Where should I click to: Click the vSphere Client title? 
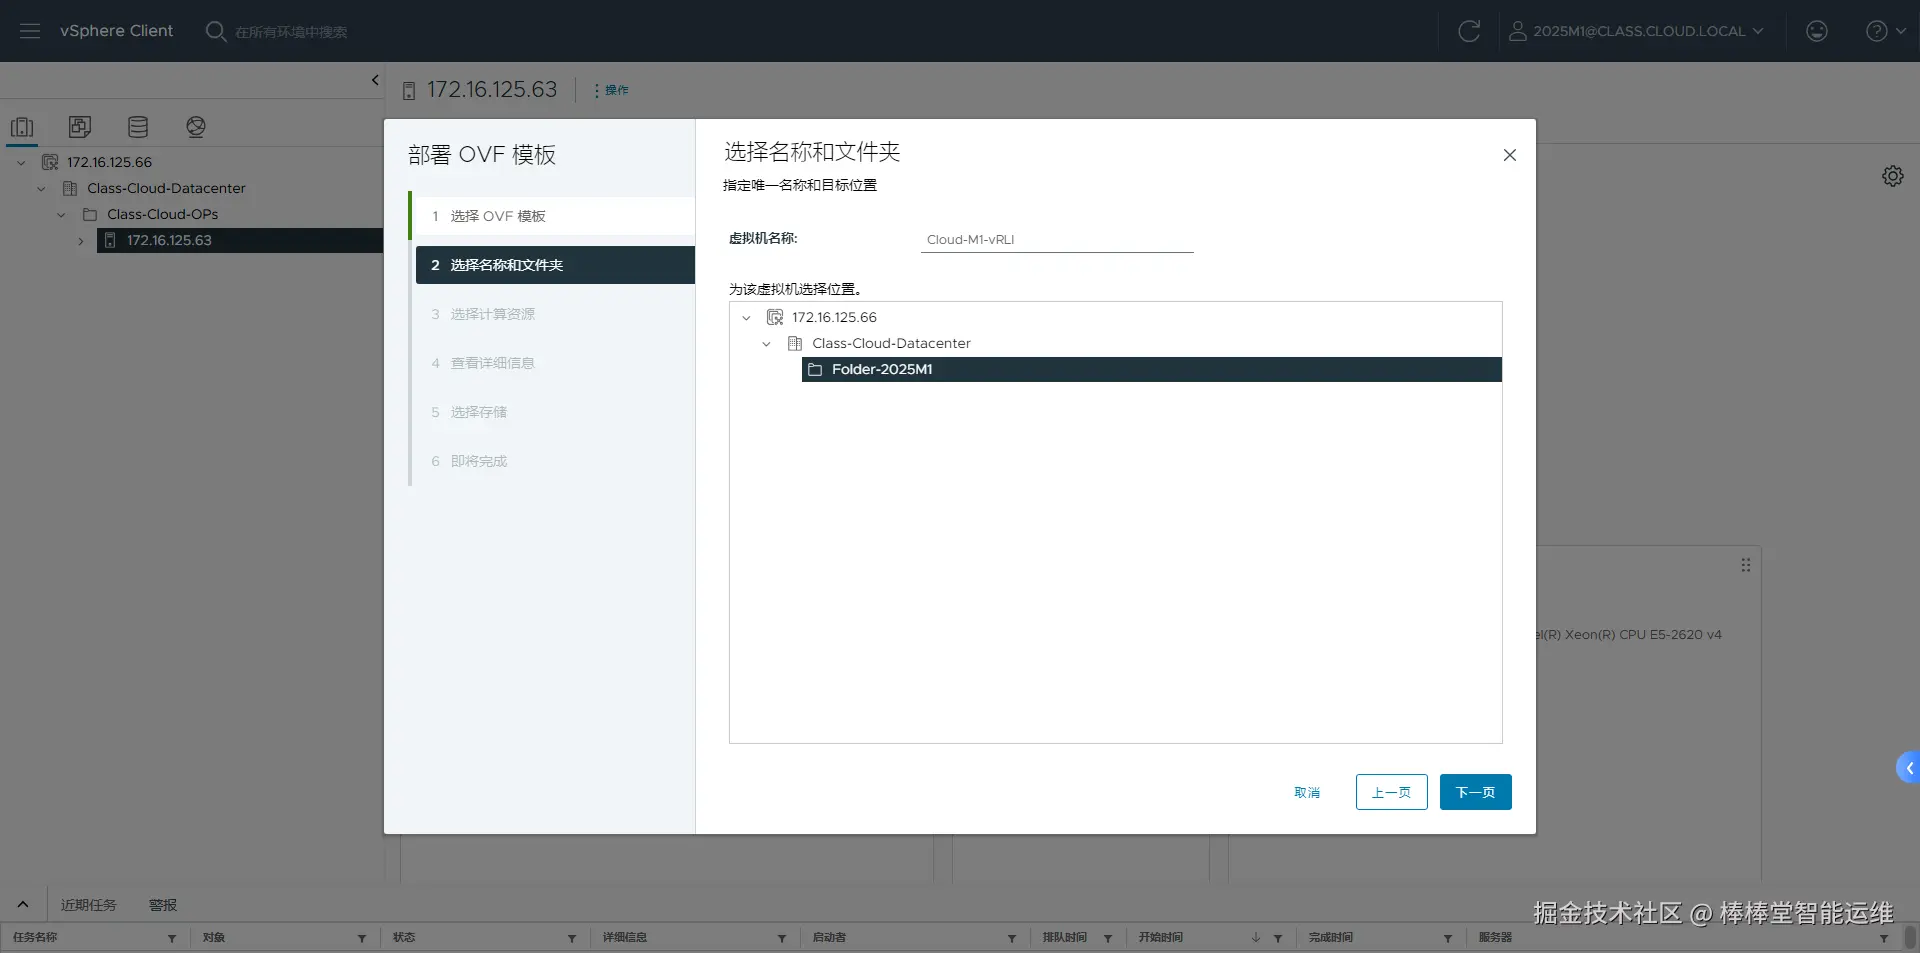[116, 31]
